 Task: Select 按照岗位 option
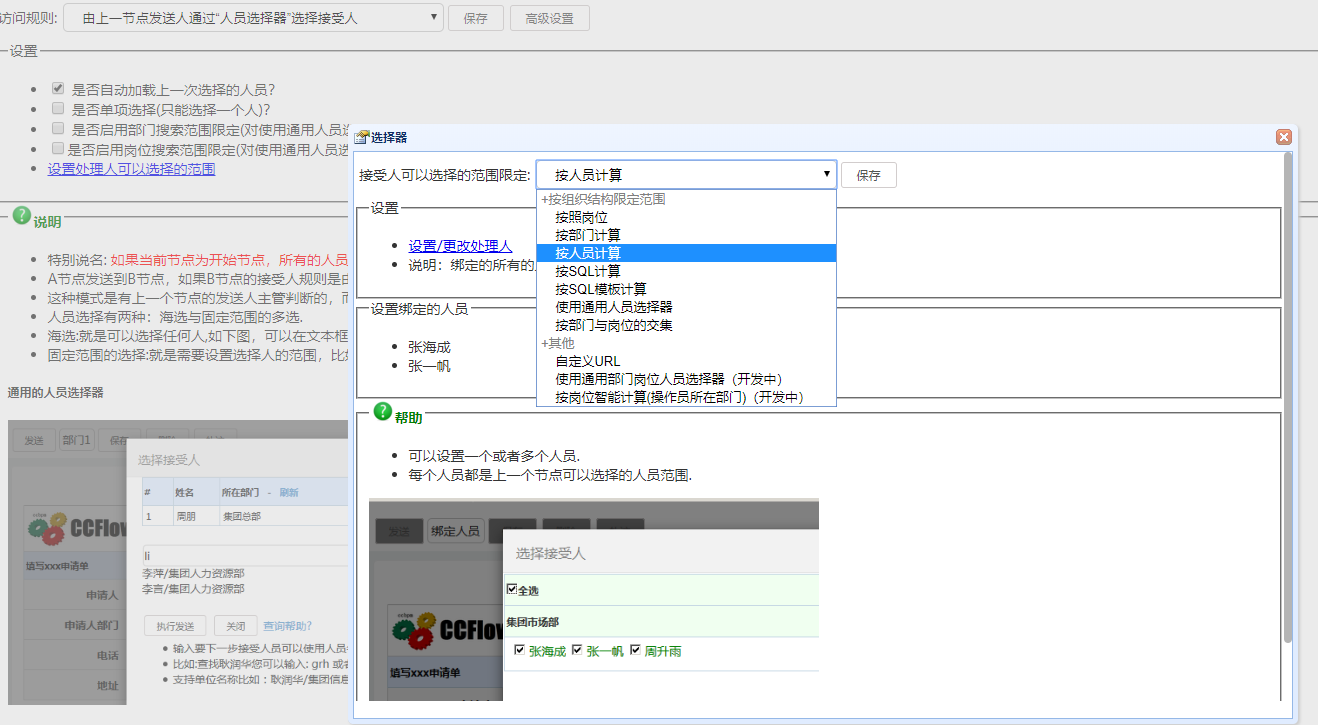coord(686,217)
